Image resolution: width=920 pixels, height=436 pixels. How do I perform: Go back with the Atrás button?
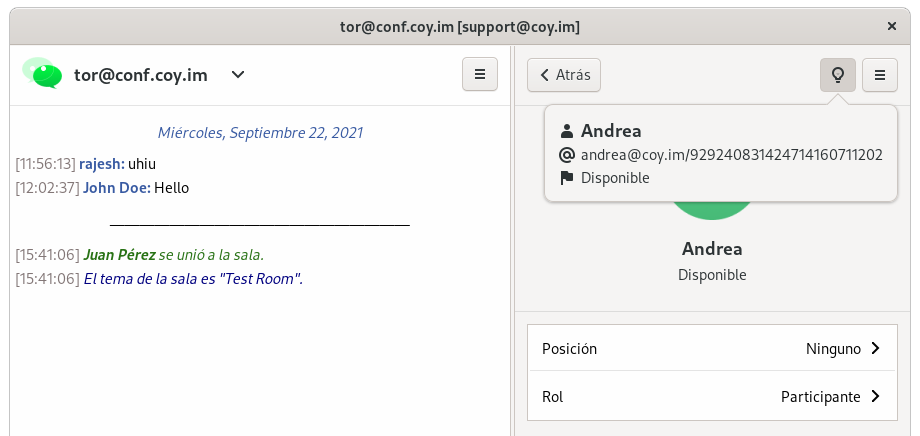point(564,74)
